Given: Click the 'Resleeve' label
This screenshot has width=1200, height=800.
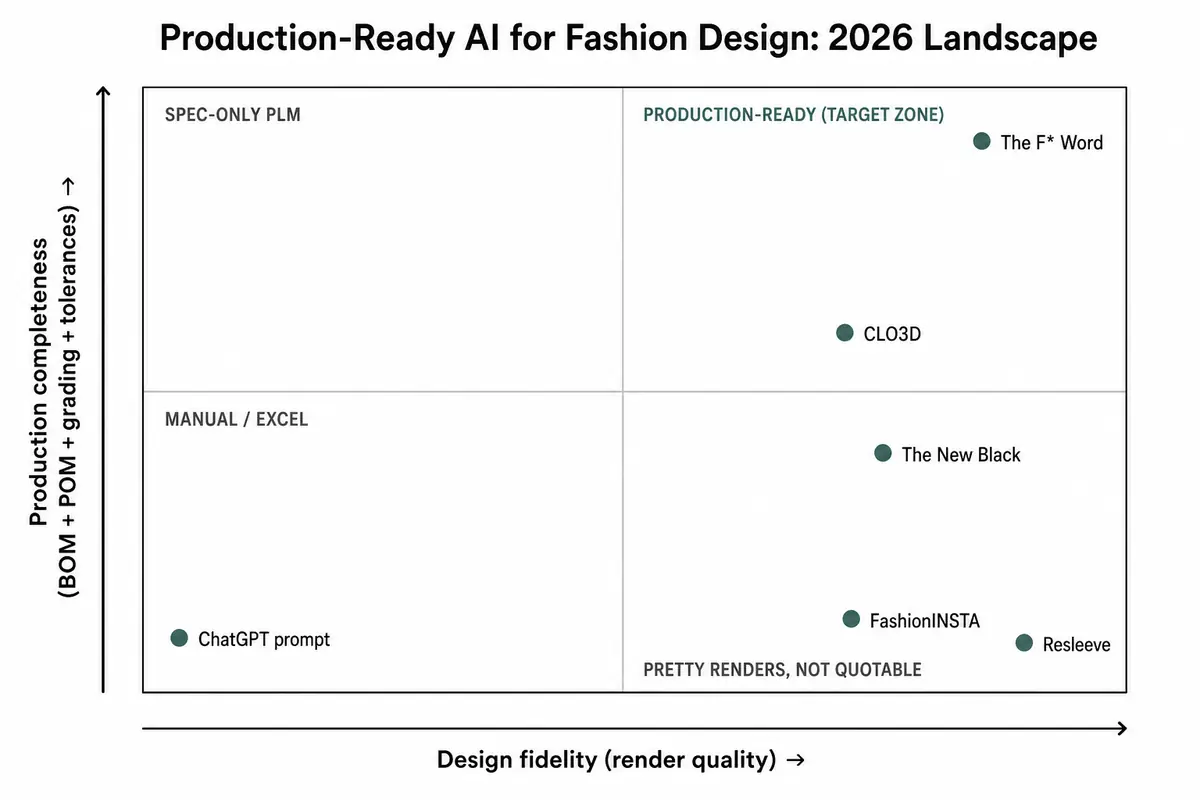Looking at the screenshot, I should click(1077, 645).
